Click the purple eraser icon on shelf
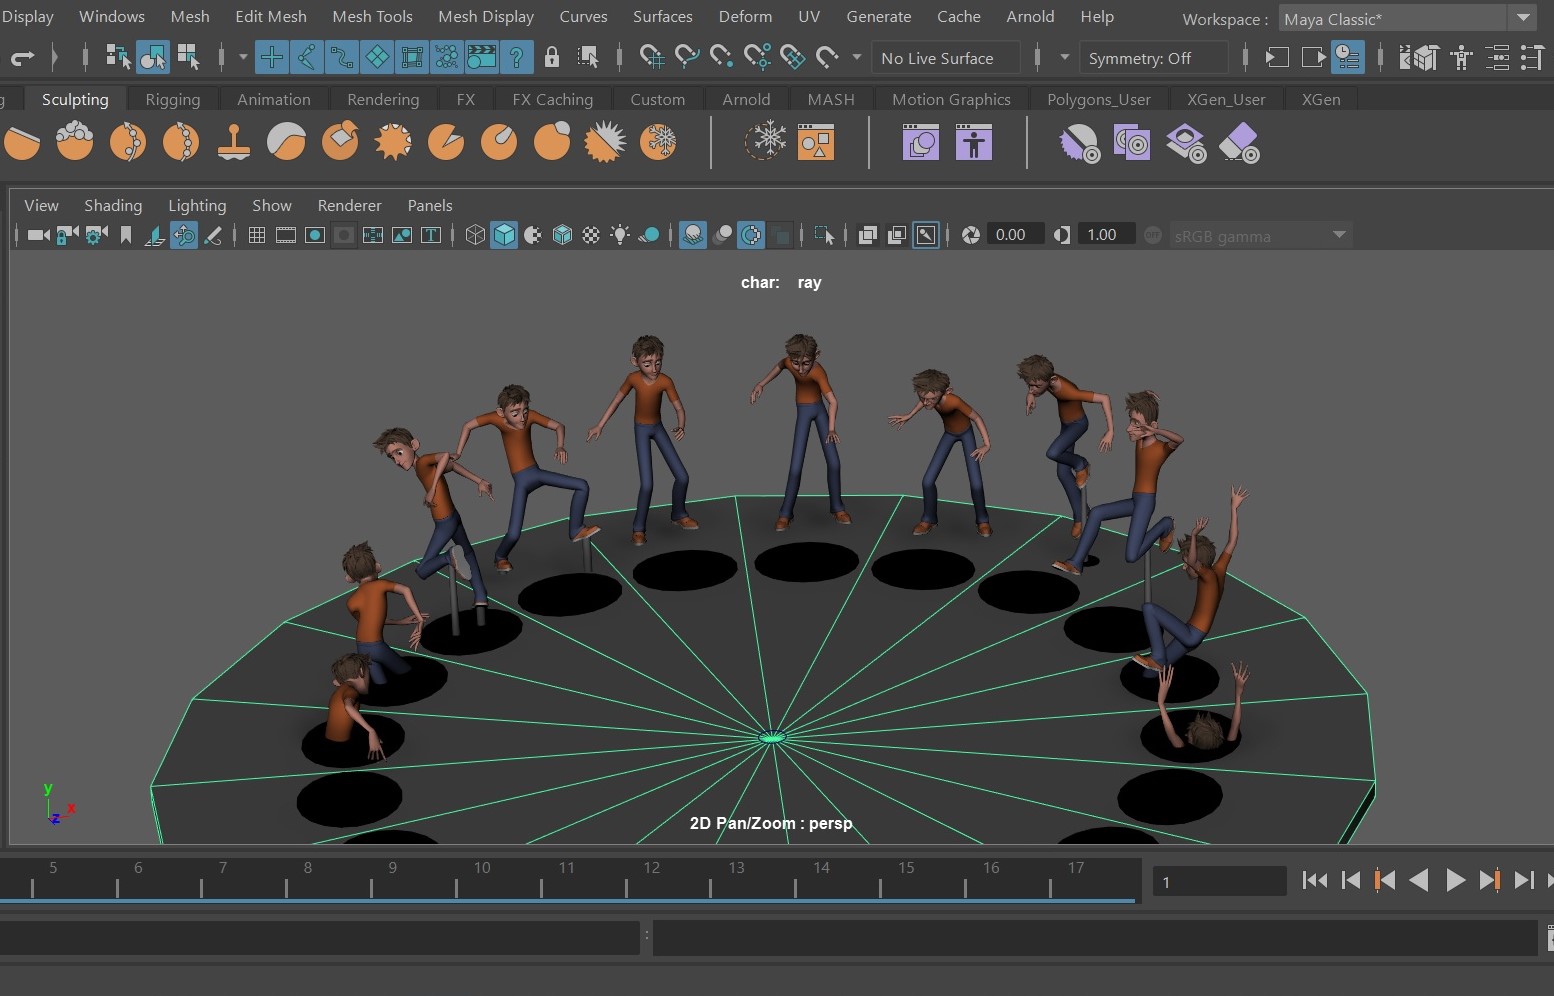1554x996 pixels. (x=1240, y=143)
